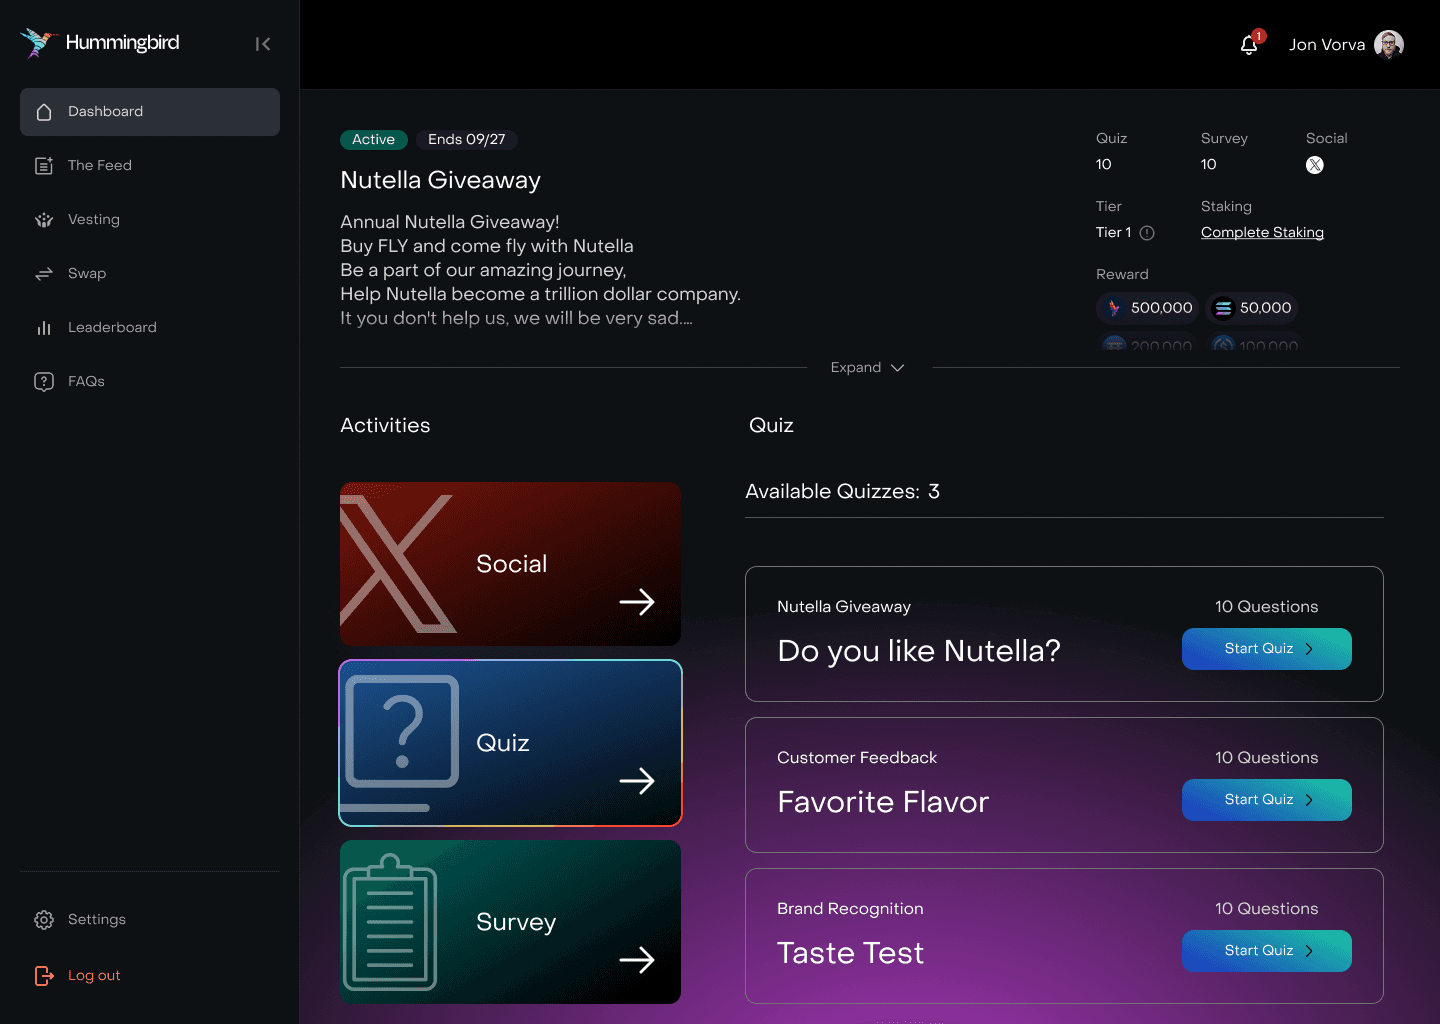Open the Dashboard menu item
The width and height of the screenshot is (1440, 1024).
click(x=150, y=112)
